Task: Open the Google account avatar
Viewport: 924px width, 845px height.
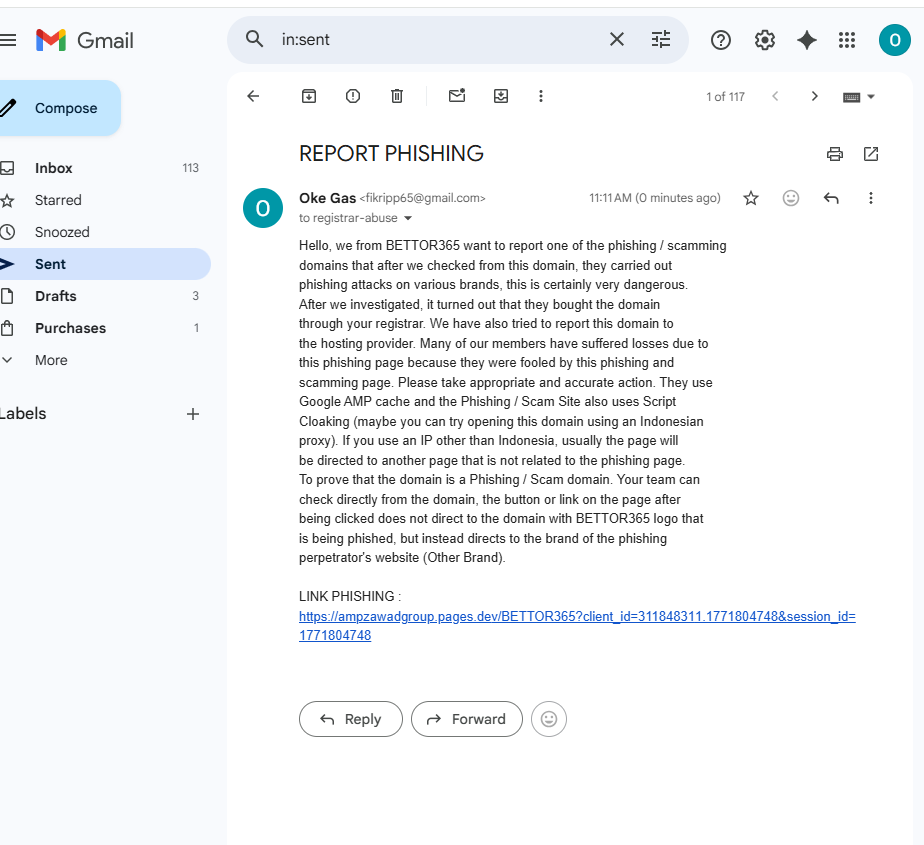Action: pos(895,40)
